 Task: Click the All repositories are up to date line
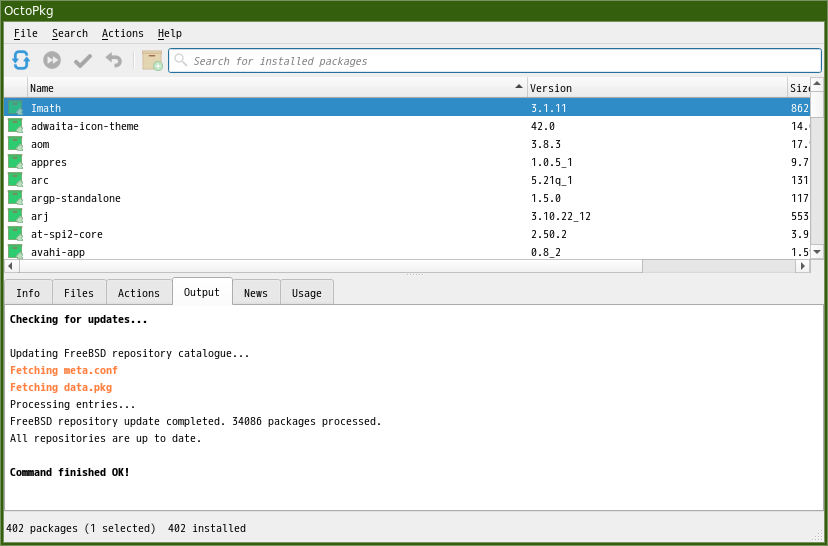point(106,438)
